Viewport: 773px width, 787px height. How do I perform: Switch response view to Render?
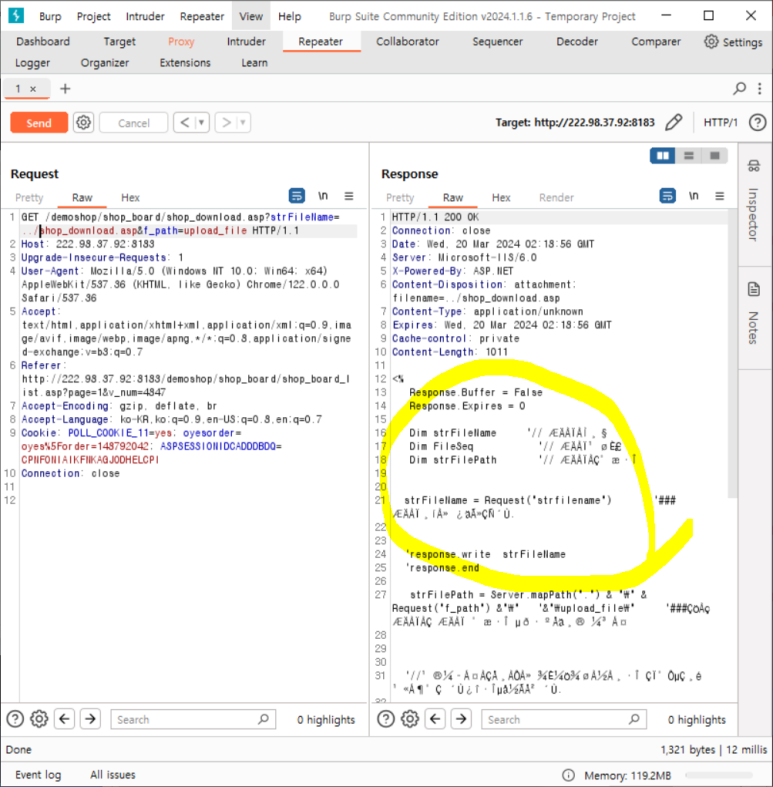556,197
